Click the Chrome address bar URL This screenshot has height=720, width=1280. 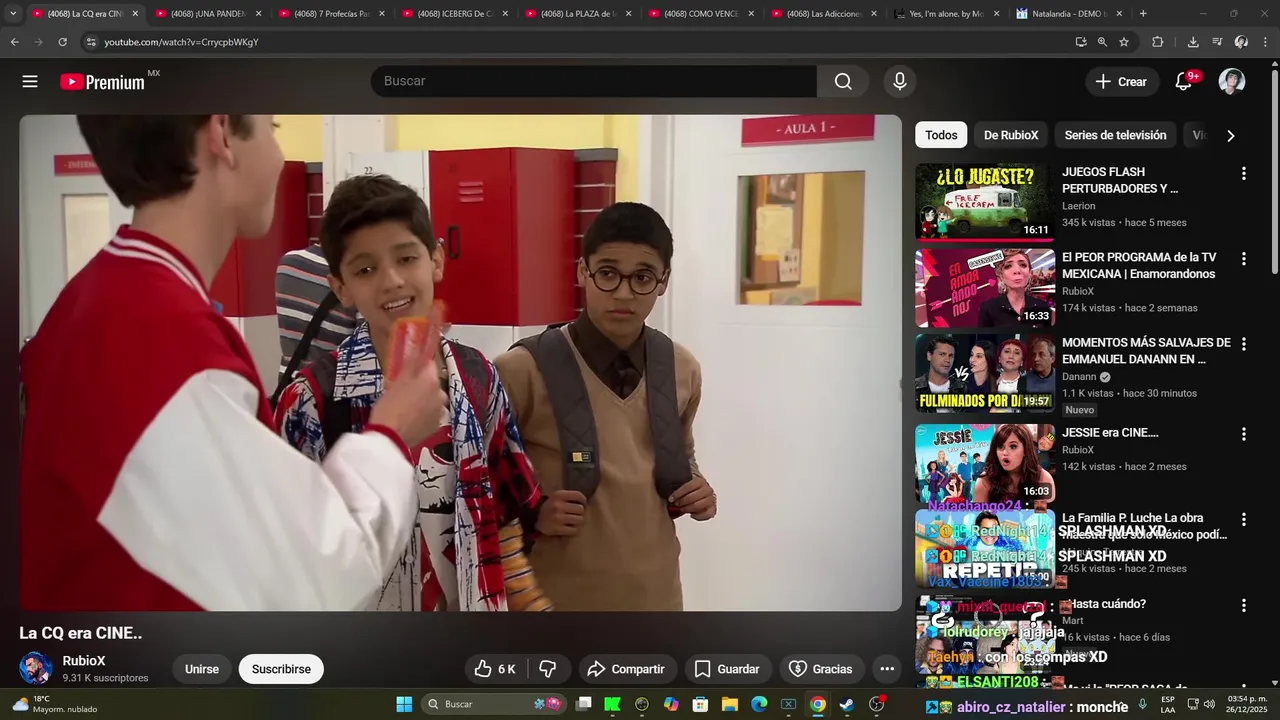[x=181, y=42]
